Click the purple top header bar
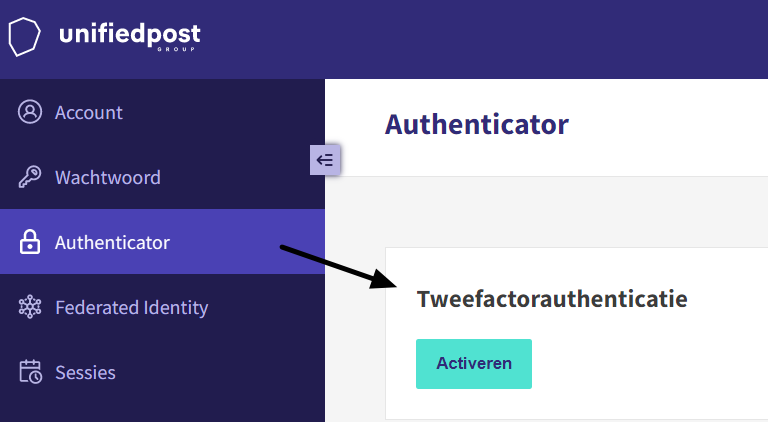 (384, 39)
